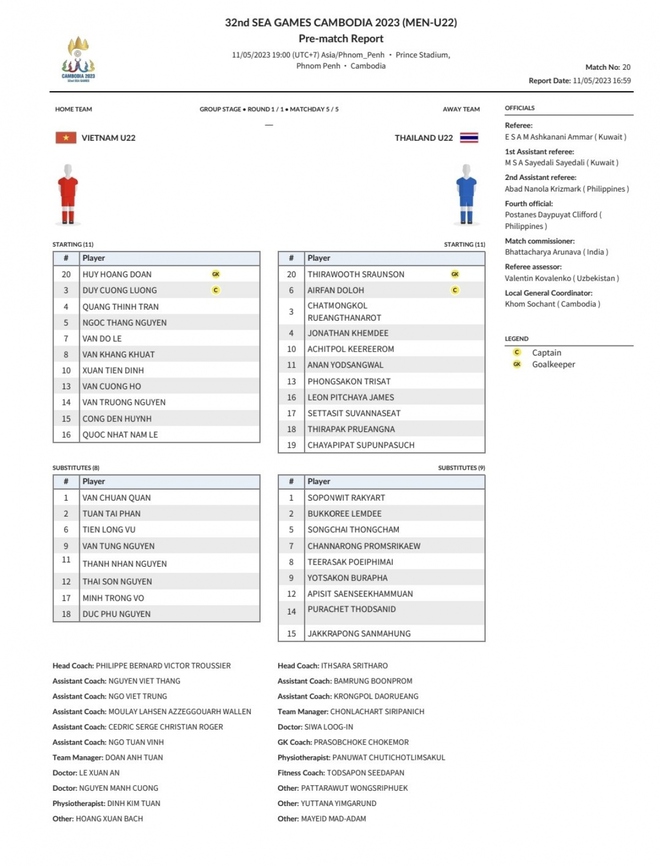
Task: Select substitute row Van Chuan Quan
Action: (156, 498)
